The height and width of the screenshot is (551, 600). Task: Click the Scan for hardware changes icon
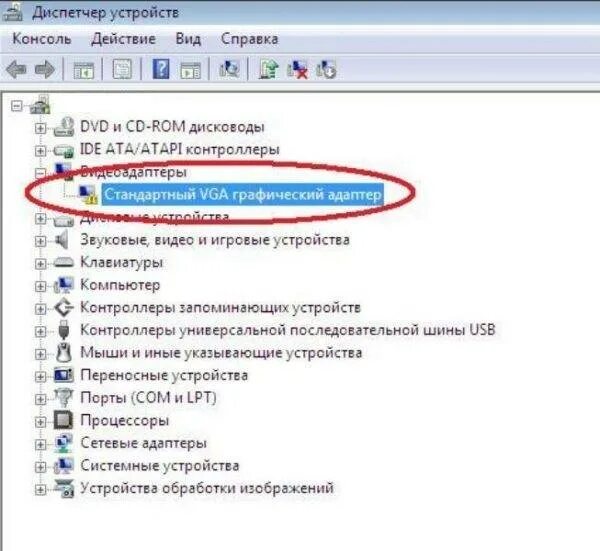click(229, 69)
